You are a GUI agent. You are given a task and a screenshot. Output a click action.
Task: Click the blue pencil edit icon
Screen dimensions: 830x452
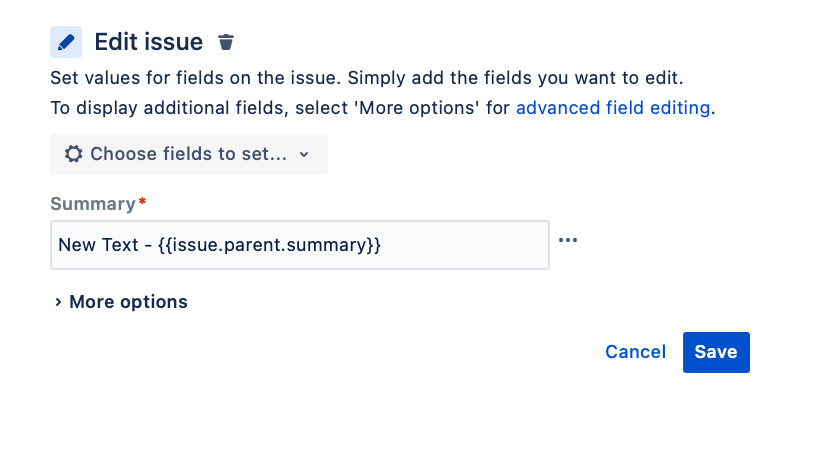click(x=66, y=42)
